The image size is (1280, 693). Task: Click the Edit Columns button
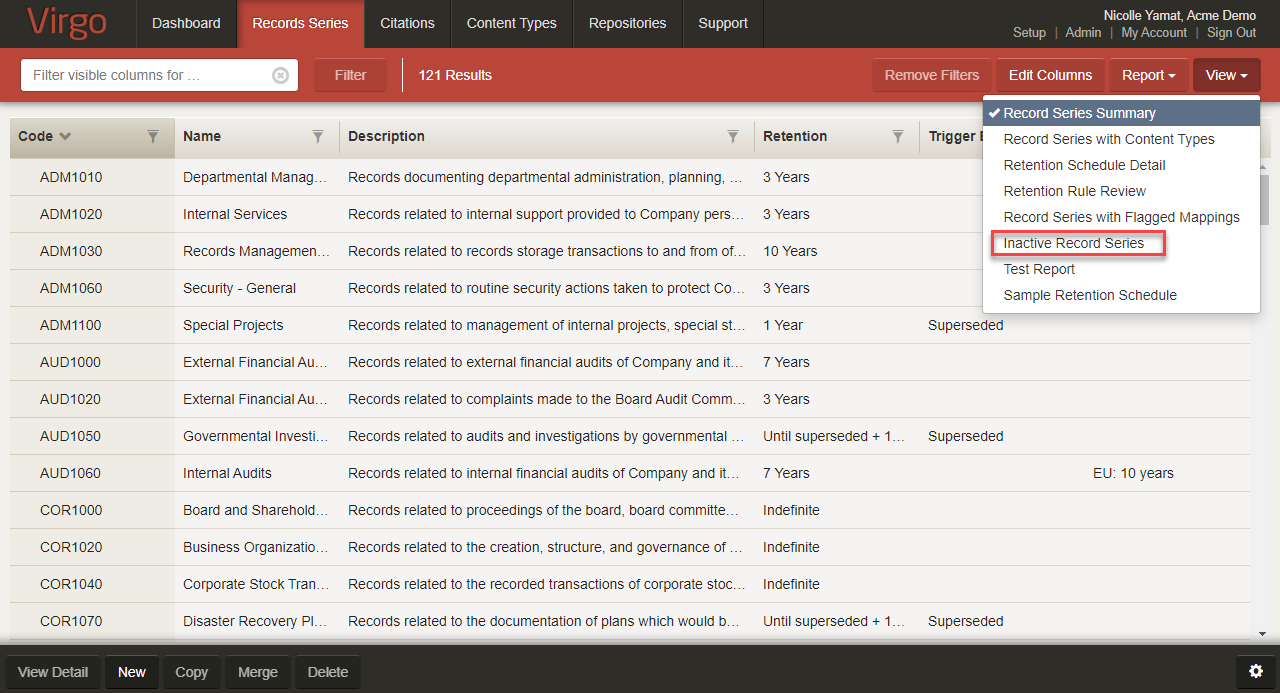1050,75
